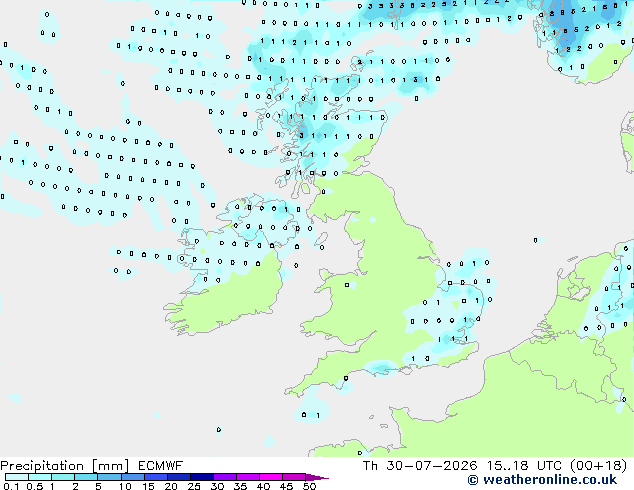Click the '0.5' legend scale label
This screenshot has width=634, height=490.
pos(35,486)
